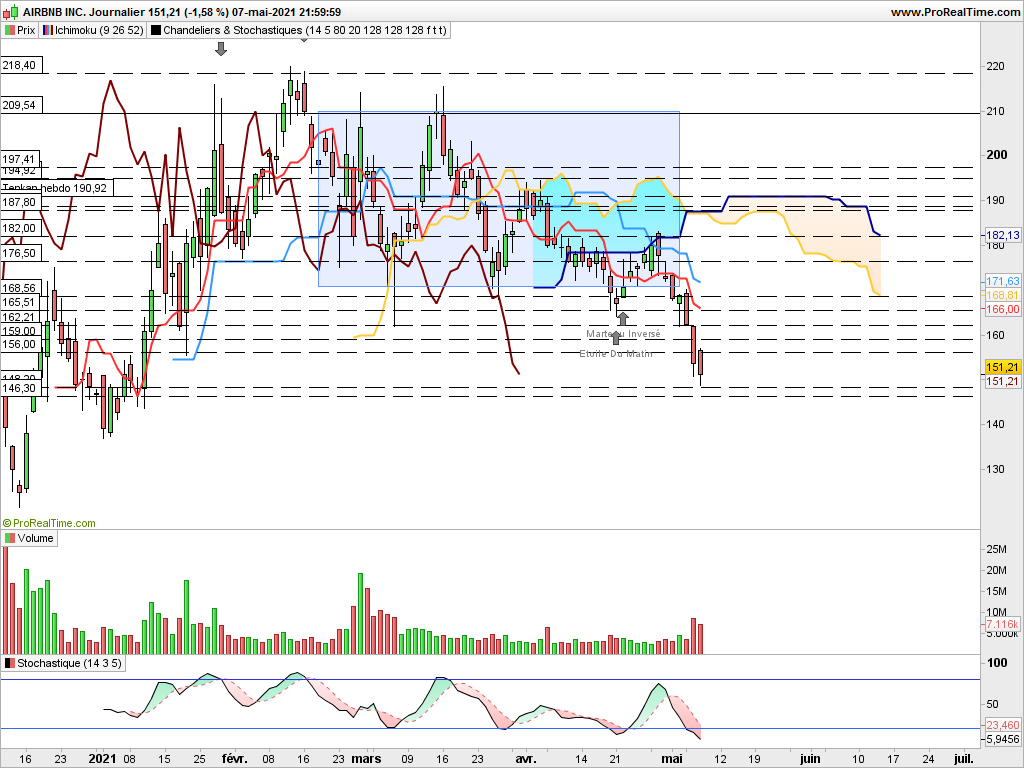Click the 218,40 horizontal level label
This screenshot has height=768, width=1024.
[x=20, y=65]
